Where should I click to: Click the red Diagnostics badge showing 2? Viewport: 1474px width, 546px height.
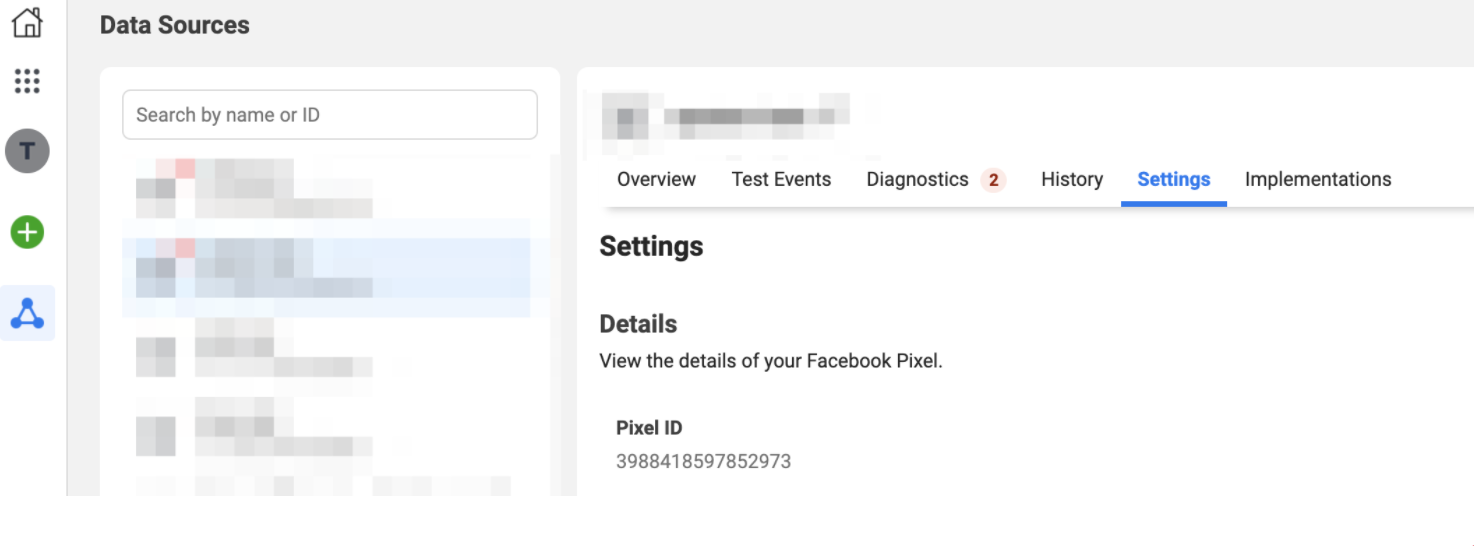[x=993, y=180]
